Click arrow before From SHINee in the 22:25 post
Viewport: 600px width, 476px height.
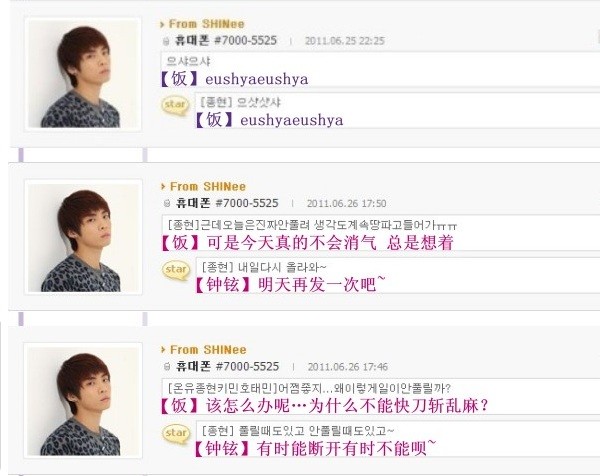pos(162,24)
